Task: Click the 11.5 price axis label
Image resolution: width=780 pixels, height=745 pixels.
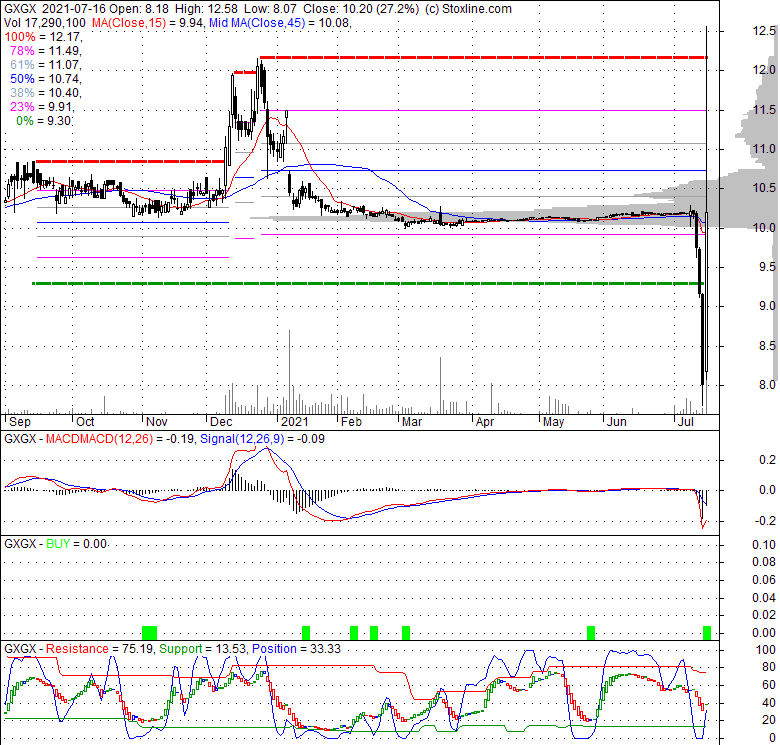Action: coord(764,110)
